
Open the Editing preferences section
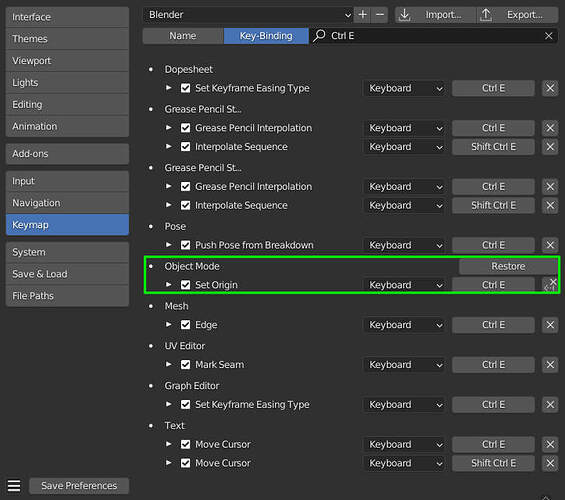point(67,105)
